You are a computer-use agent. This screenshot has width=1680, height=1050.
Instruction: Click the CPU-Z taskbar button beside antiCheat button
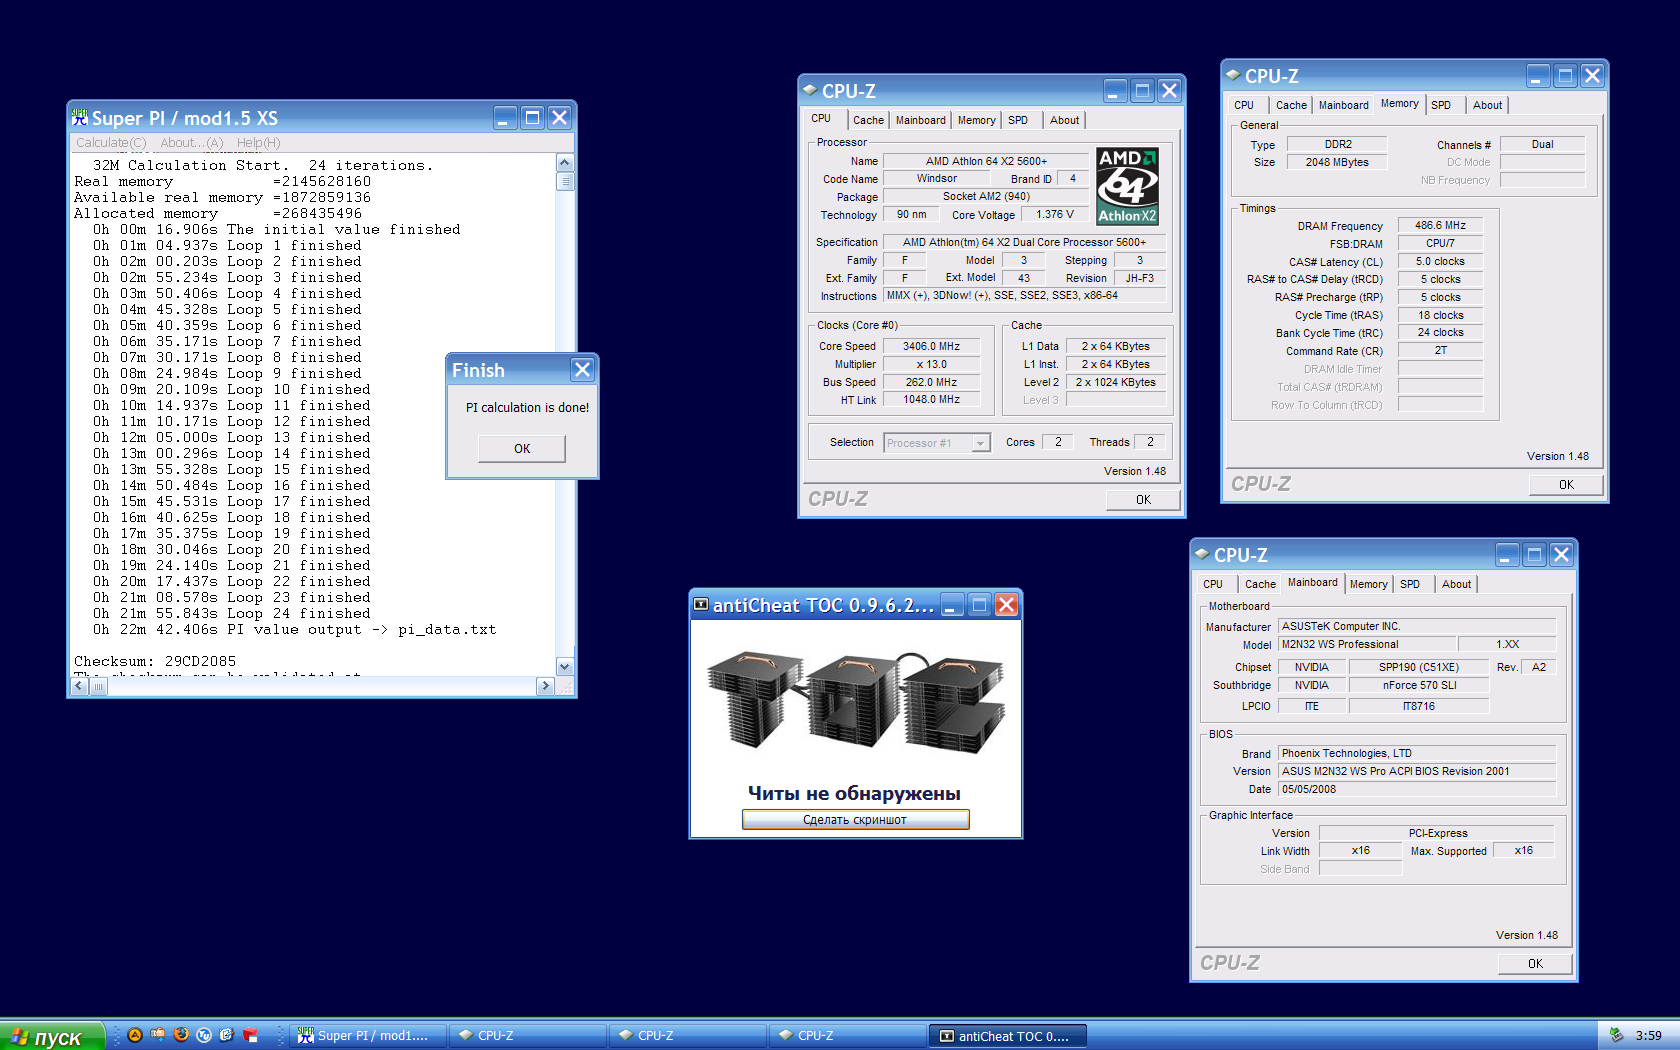point(847,1036)
